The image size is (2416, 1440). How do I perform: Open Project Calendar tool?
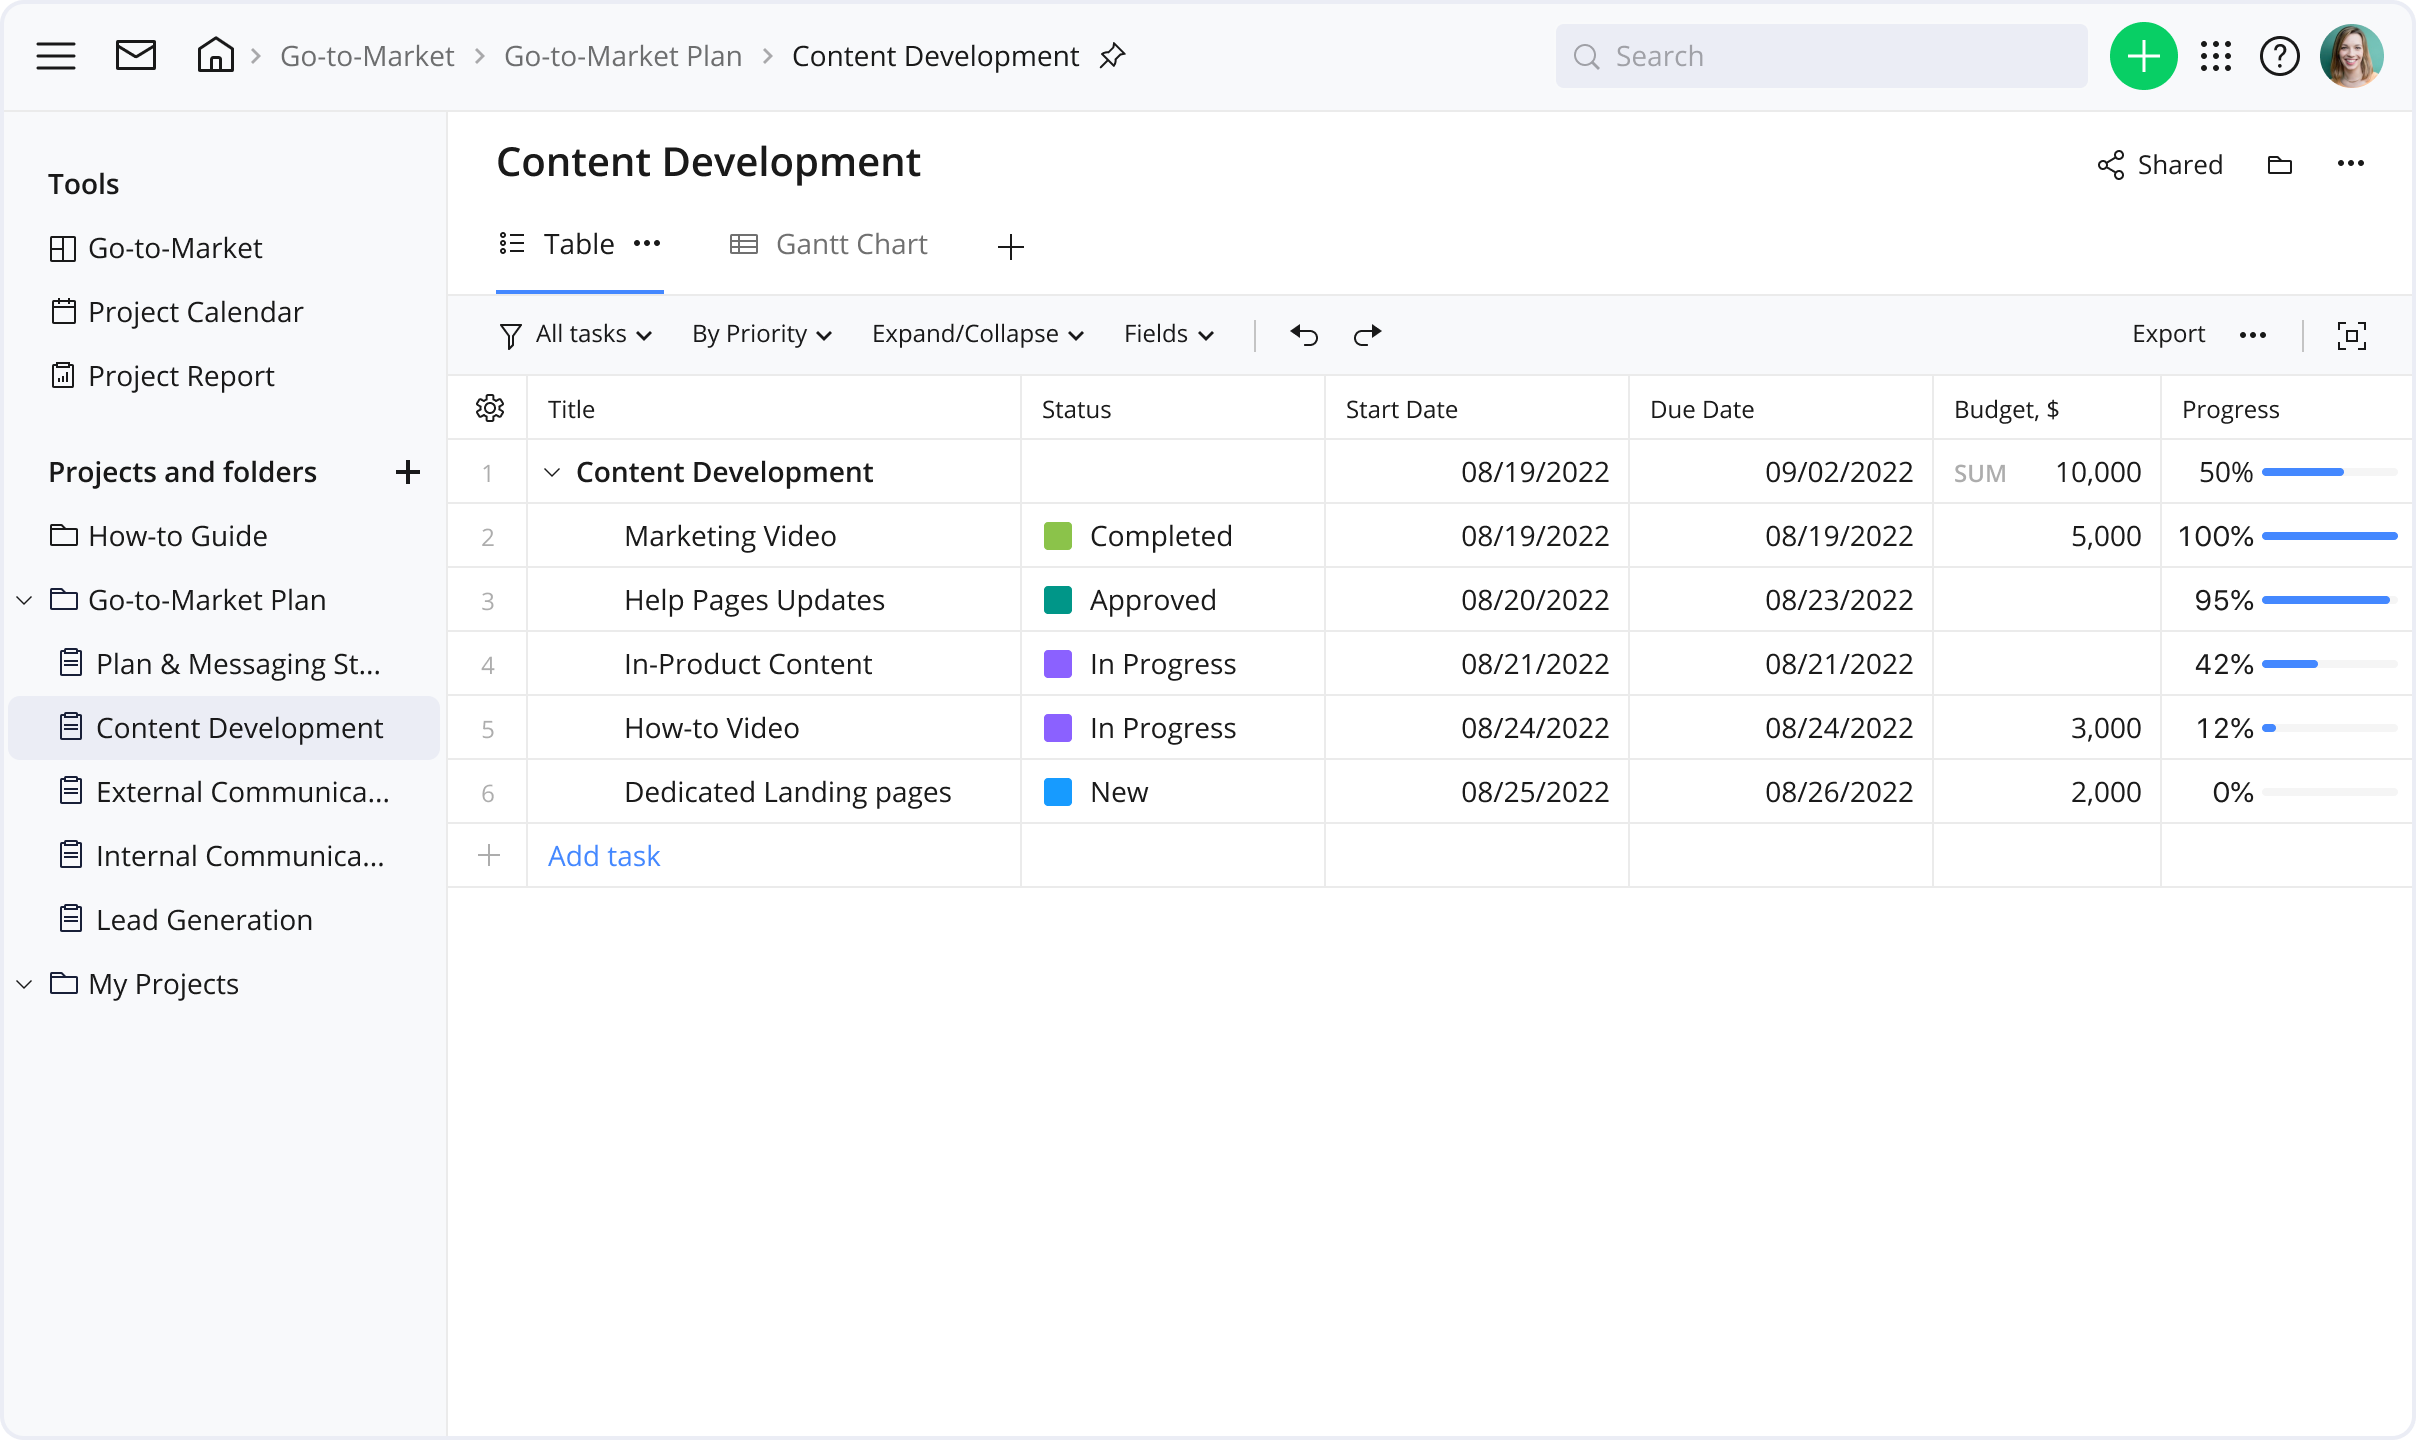pos(176,312)
